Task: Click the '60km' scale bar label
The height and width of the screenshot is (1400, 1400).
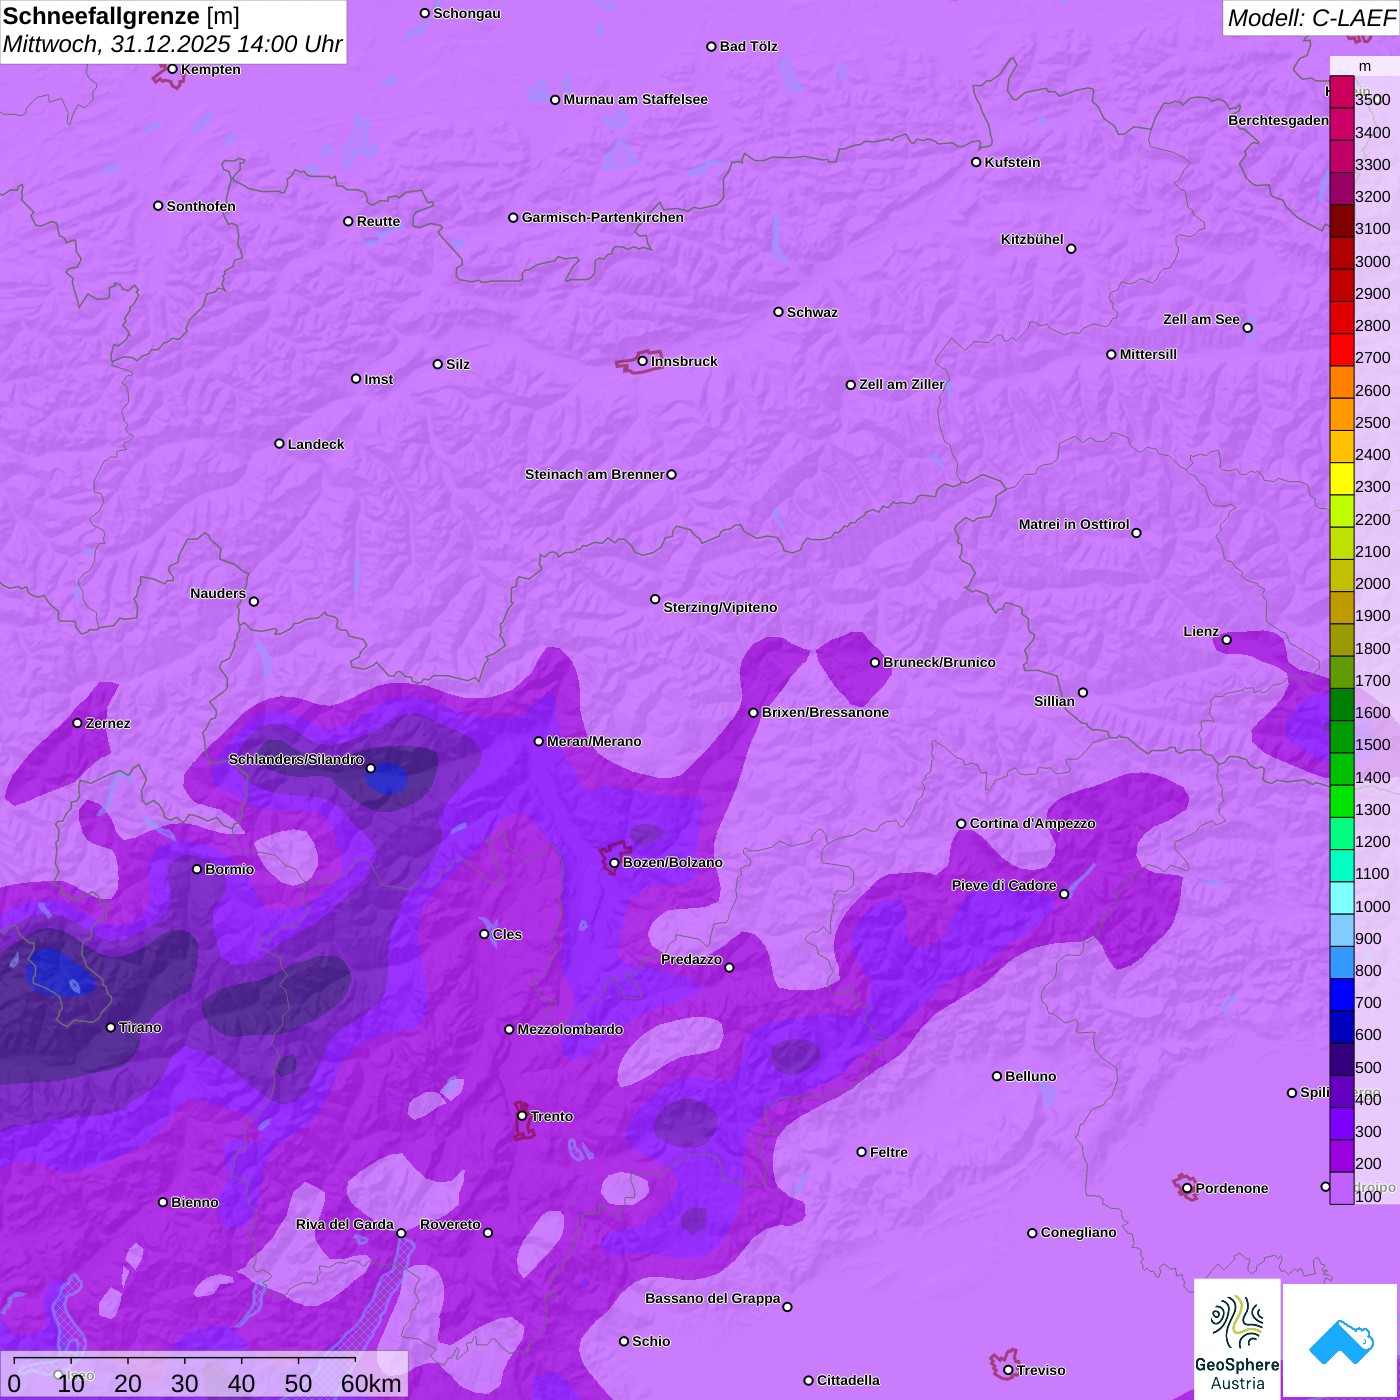Action: (x=371, y=1383)
